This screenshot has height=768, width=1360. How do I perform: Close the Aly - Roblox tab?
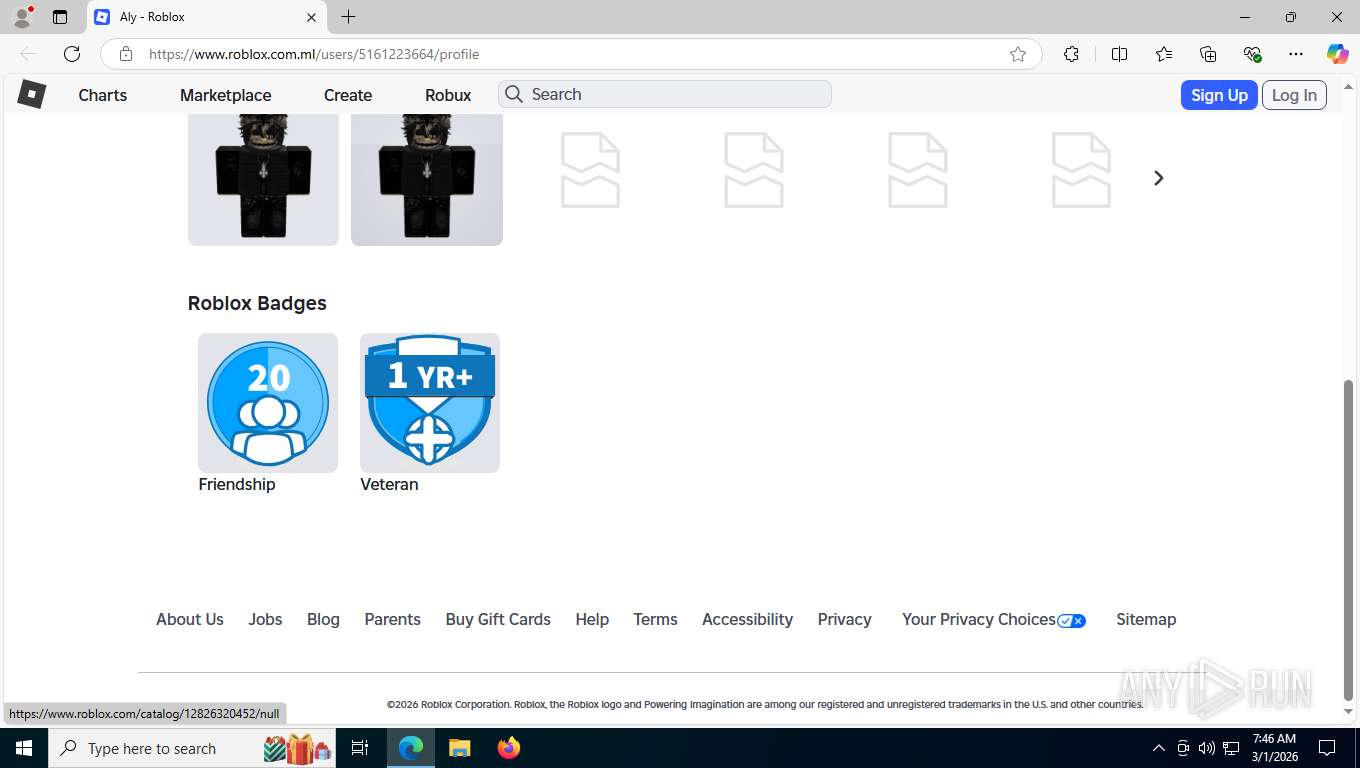pos(311,17)
